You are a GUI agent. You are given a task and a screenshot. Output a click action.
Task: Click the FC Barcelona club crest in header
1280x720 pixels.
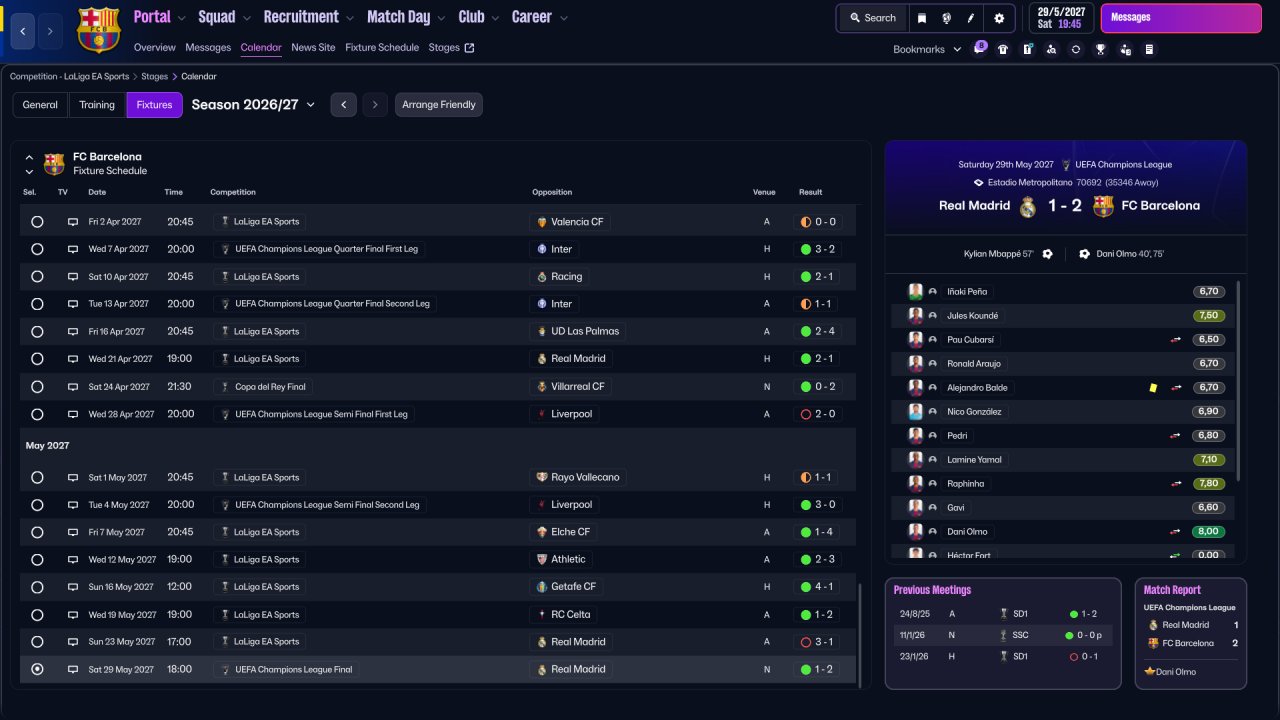click(x=98, y=29)
